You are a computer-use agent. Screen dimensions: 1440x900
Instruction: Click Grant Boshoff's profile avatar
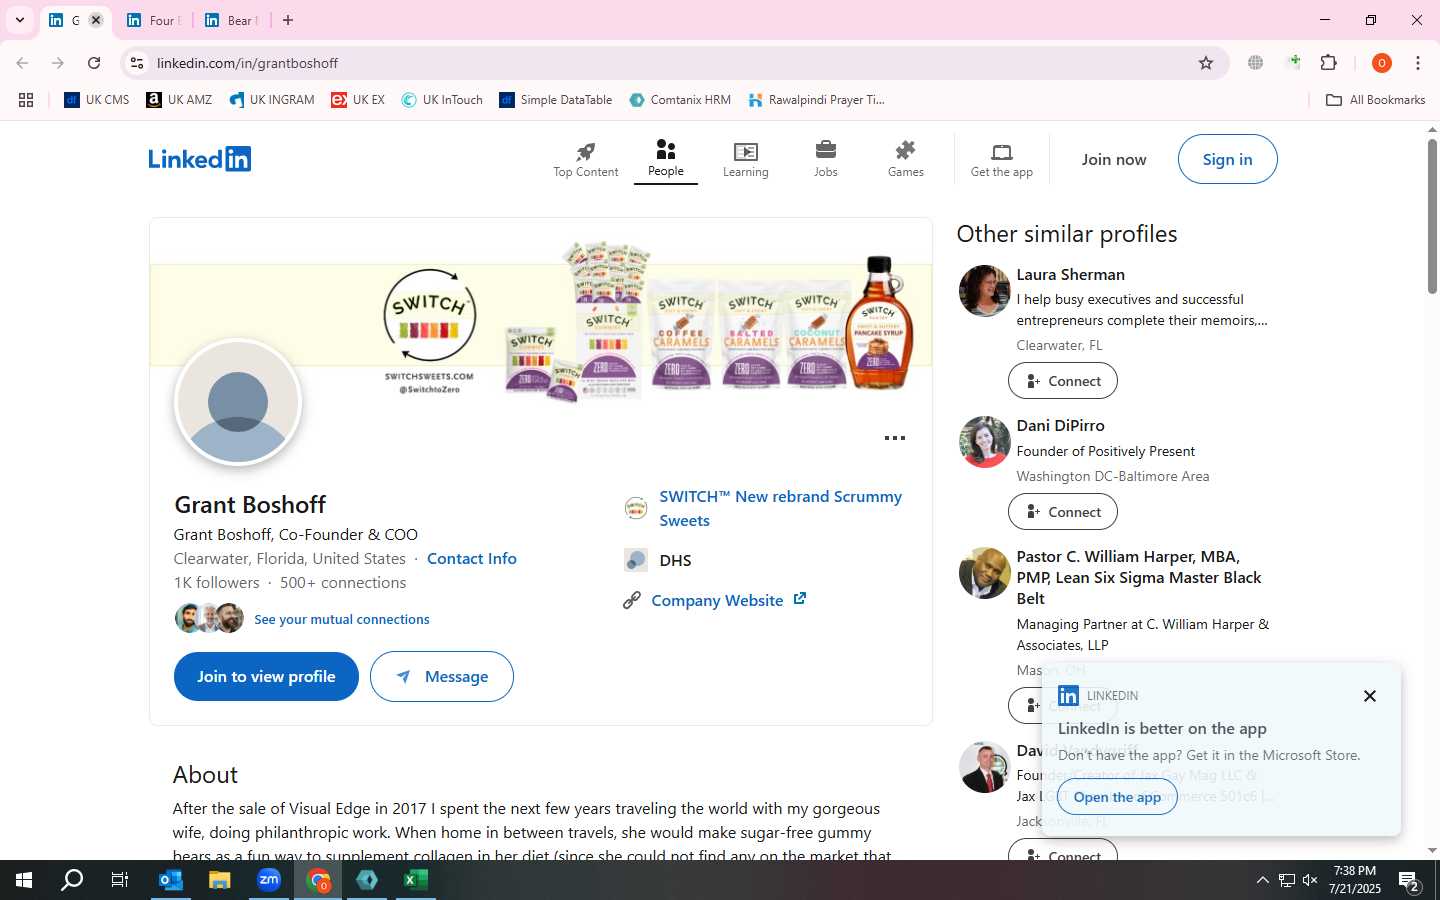point(238,402)
